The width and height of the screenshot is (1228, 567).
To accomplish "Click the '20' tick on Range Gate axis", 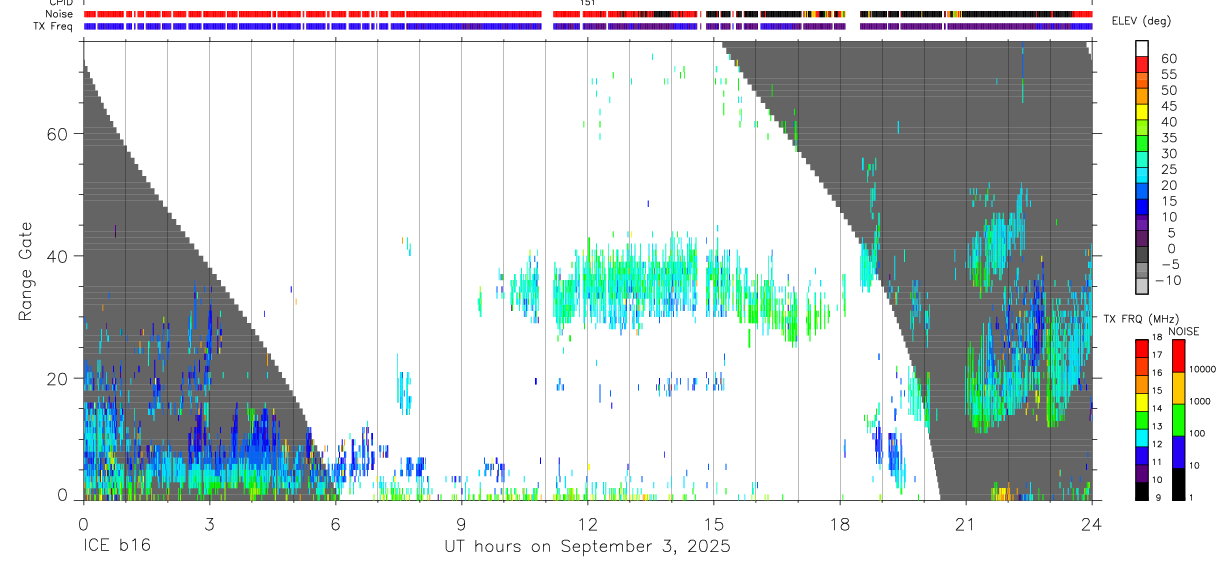I will tap(60, 378).
